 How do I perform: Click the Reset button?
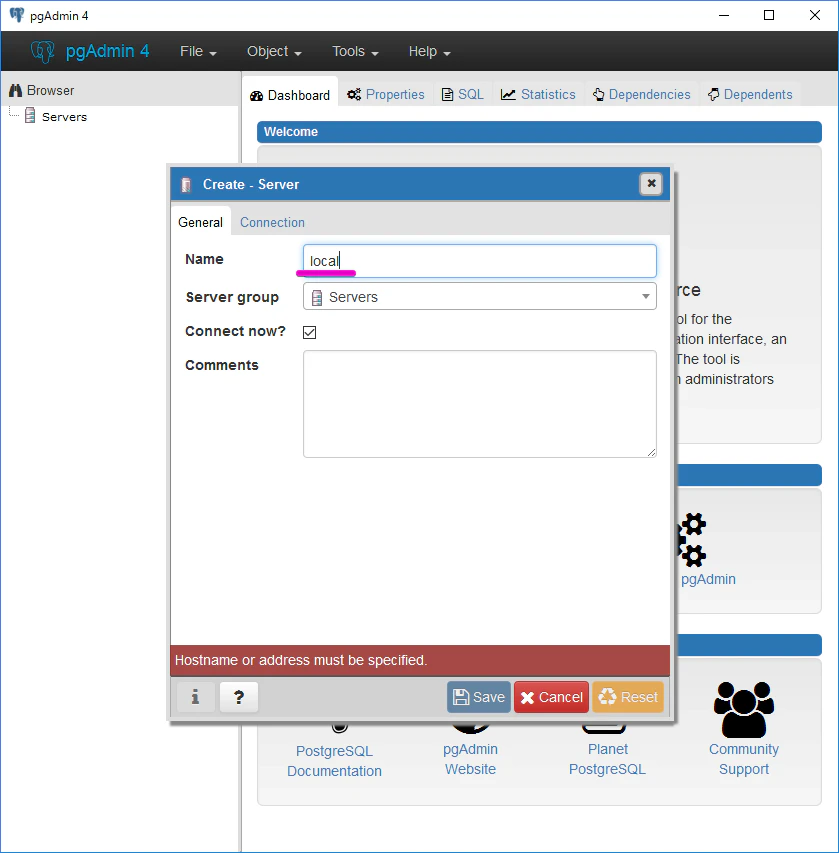click(x=628, y=697)
